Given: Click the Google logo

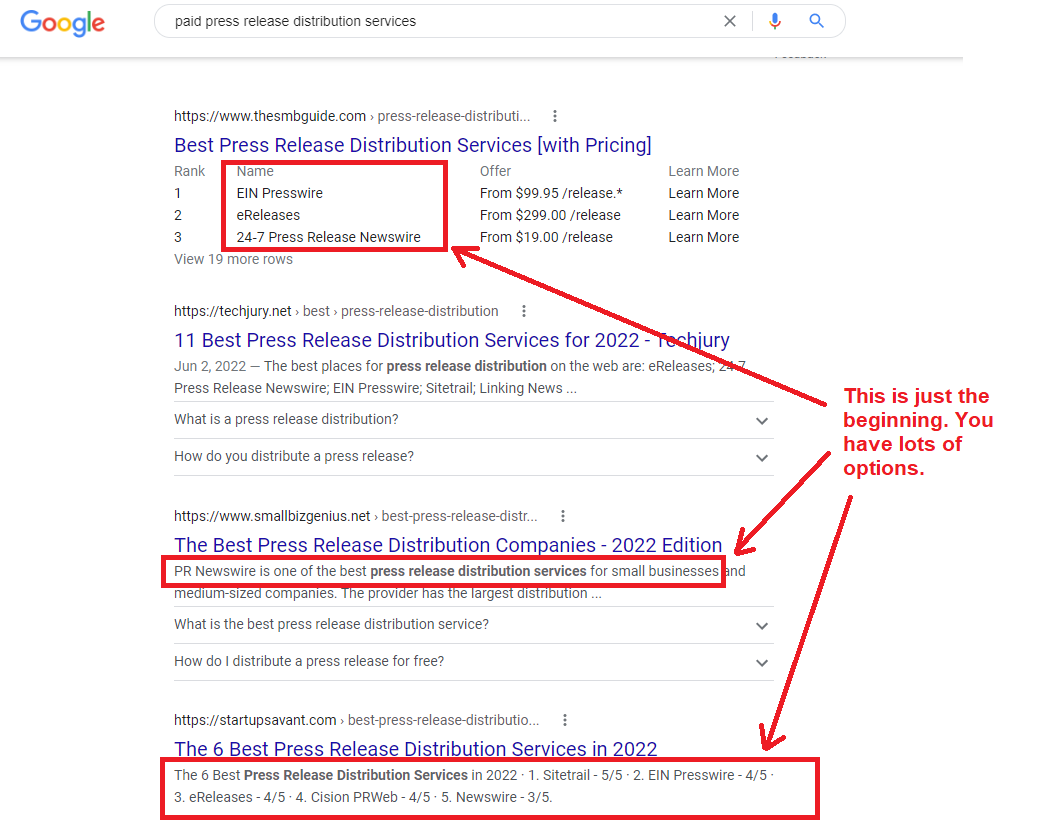Looking at the screenshot, I should tap(63, 22).
